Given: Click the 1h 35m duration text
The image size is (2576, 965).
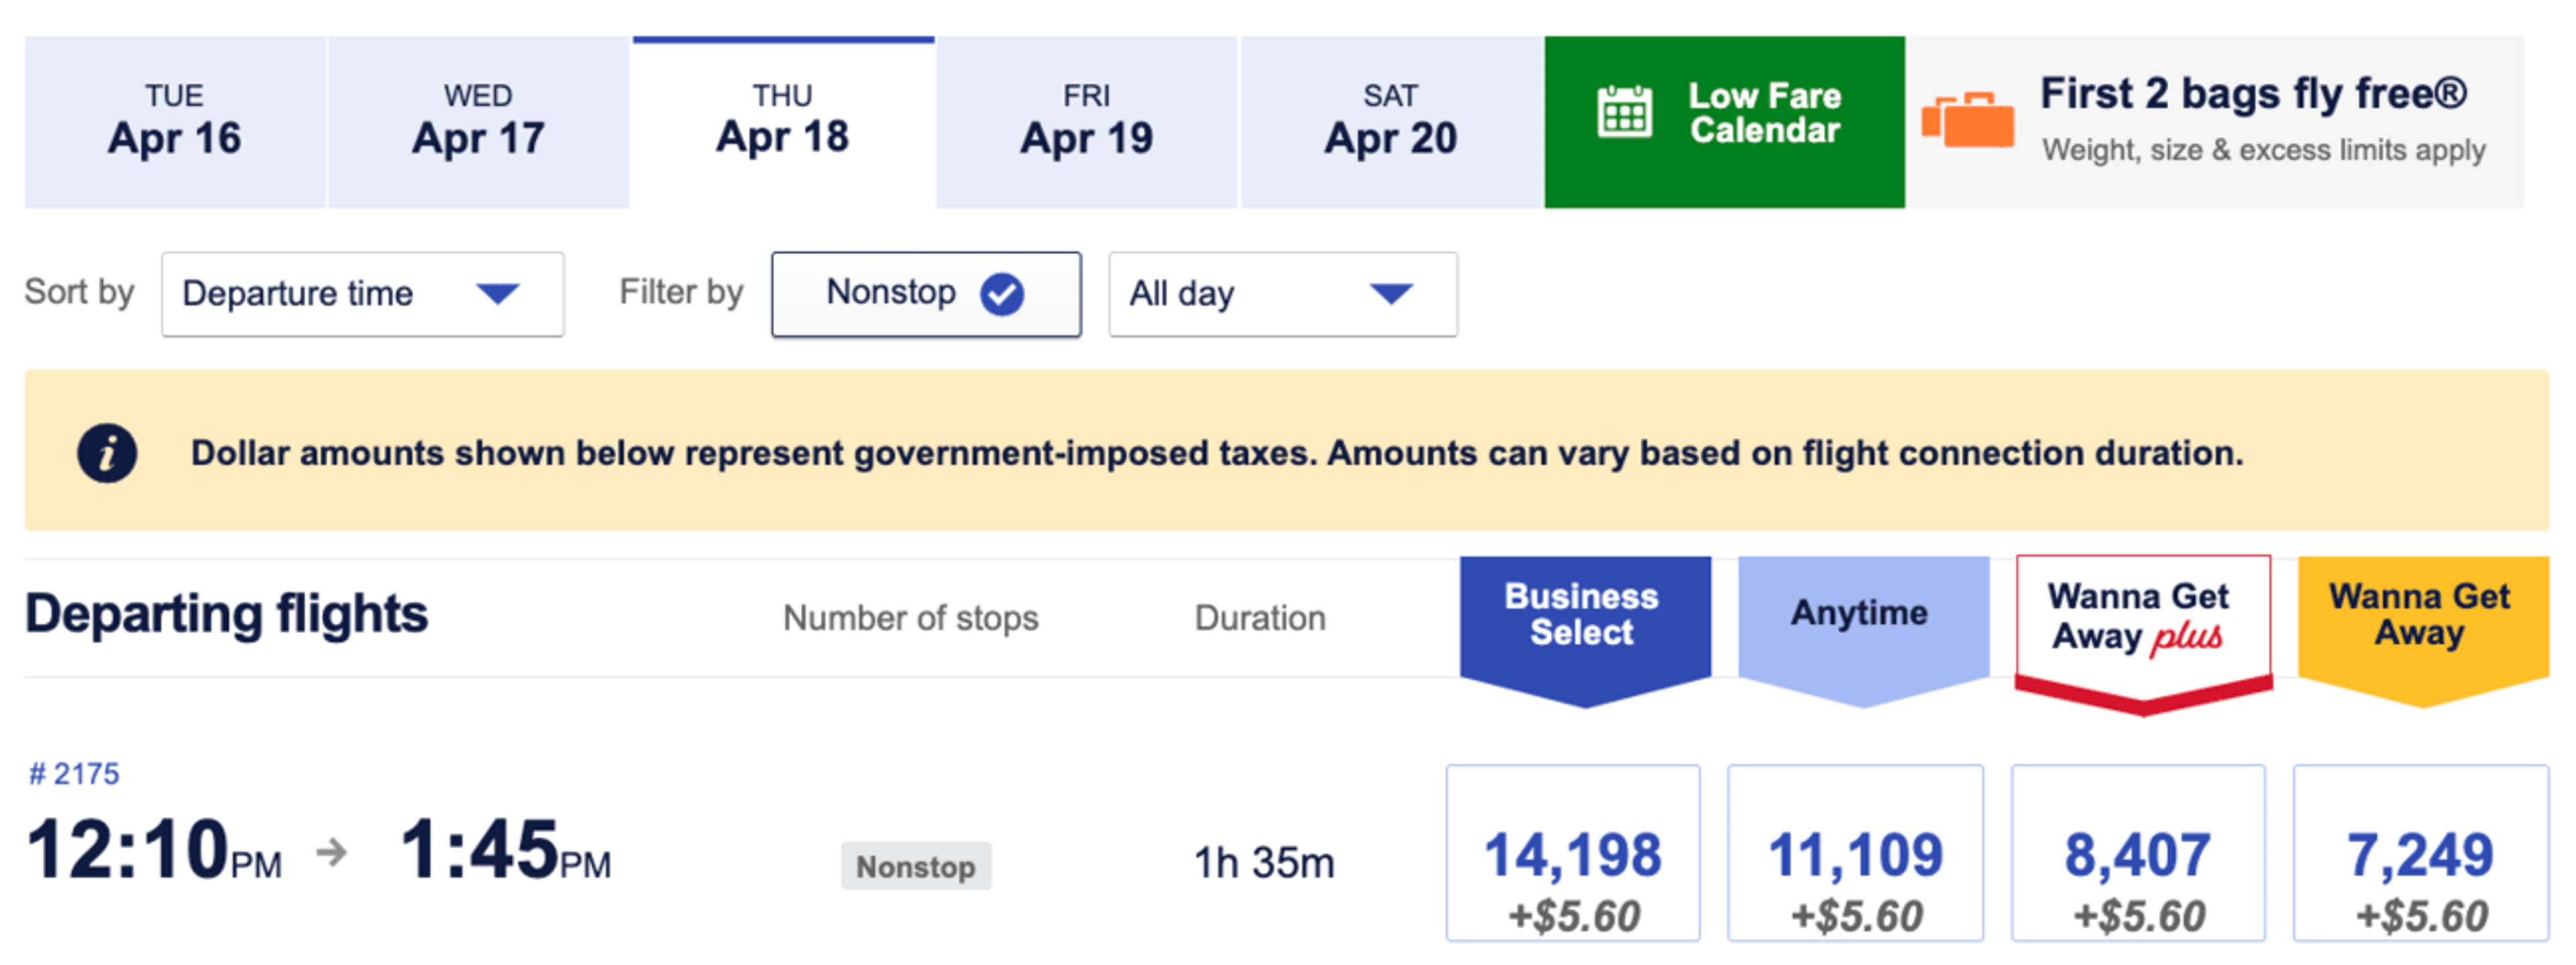Looking at the screenshot, I should click(1264, 862).
